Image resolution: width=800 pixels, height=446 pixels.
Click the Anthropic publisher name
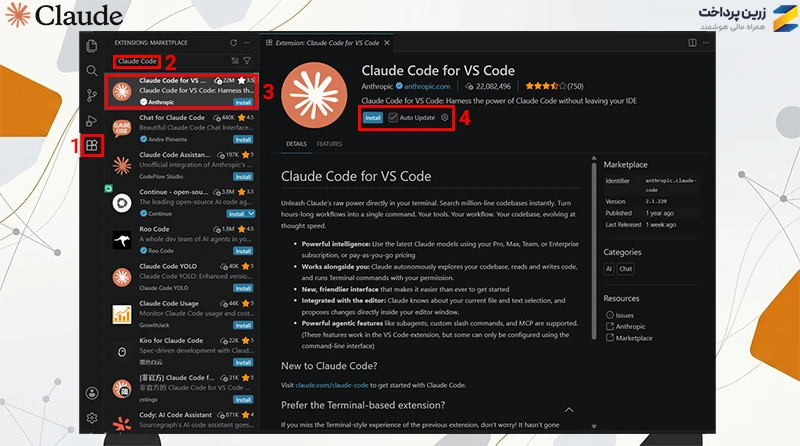(x=377, y=86)
